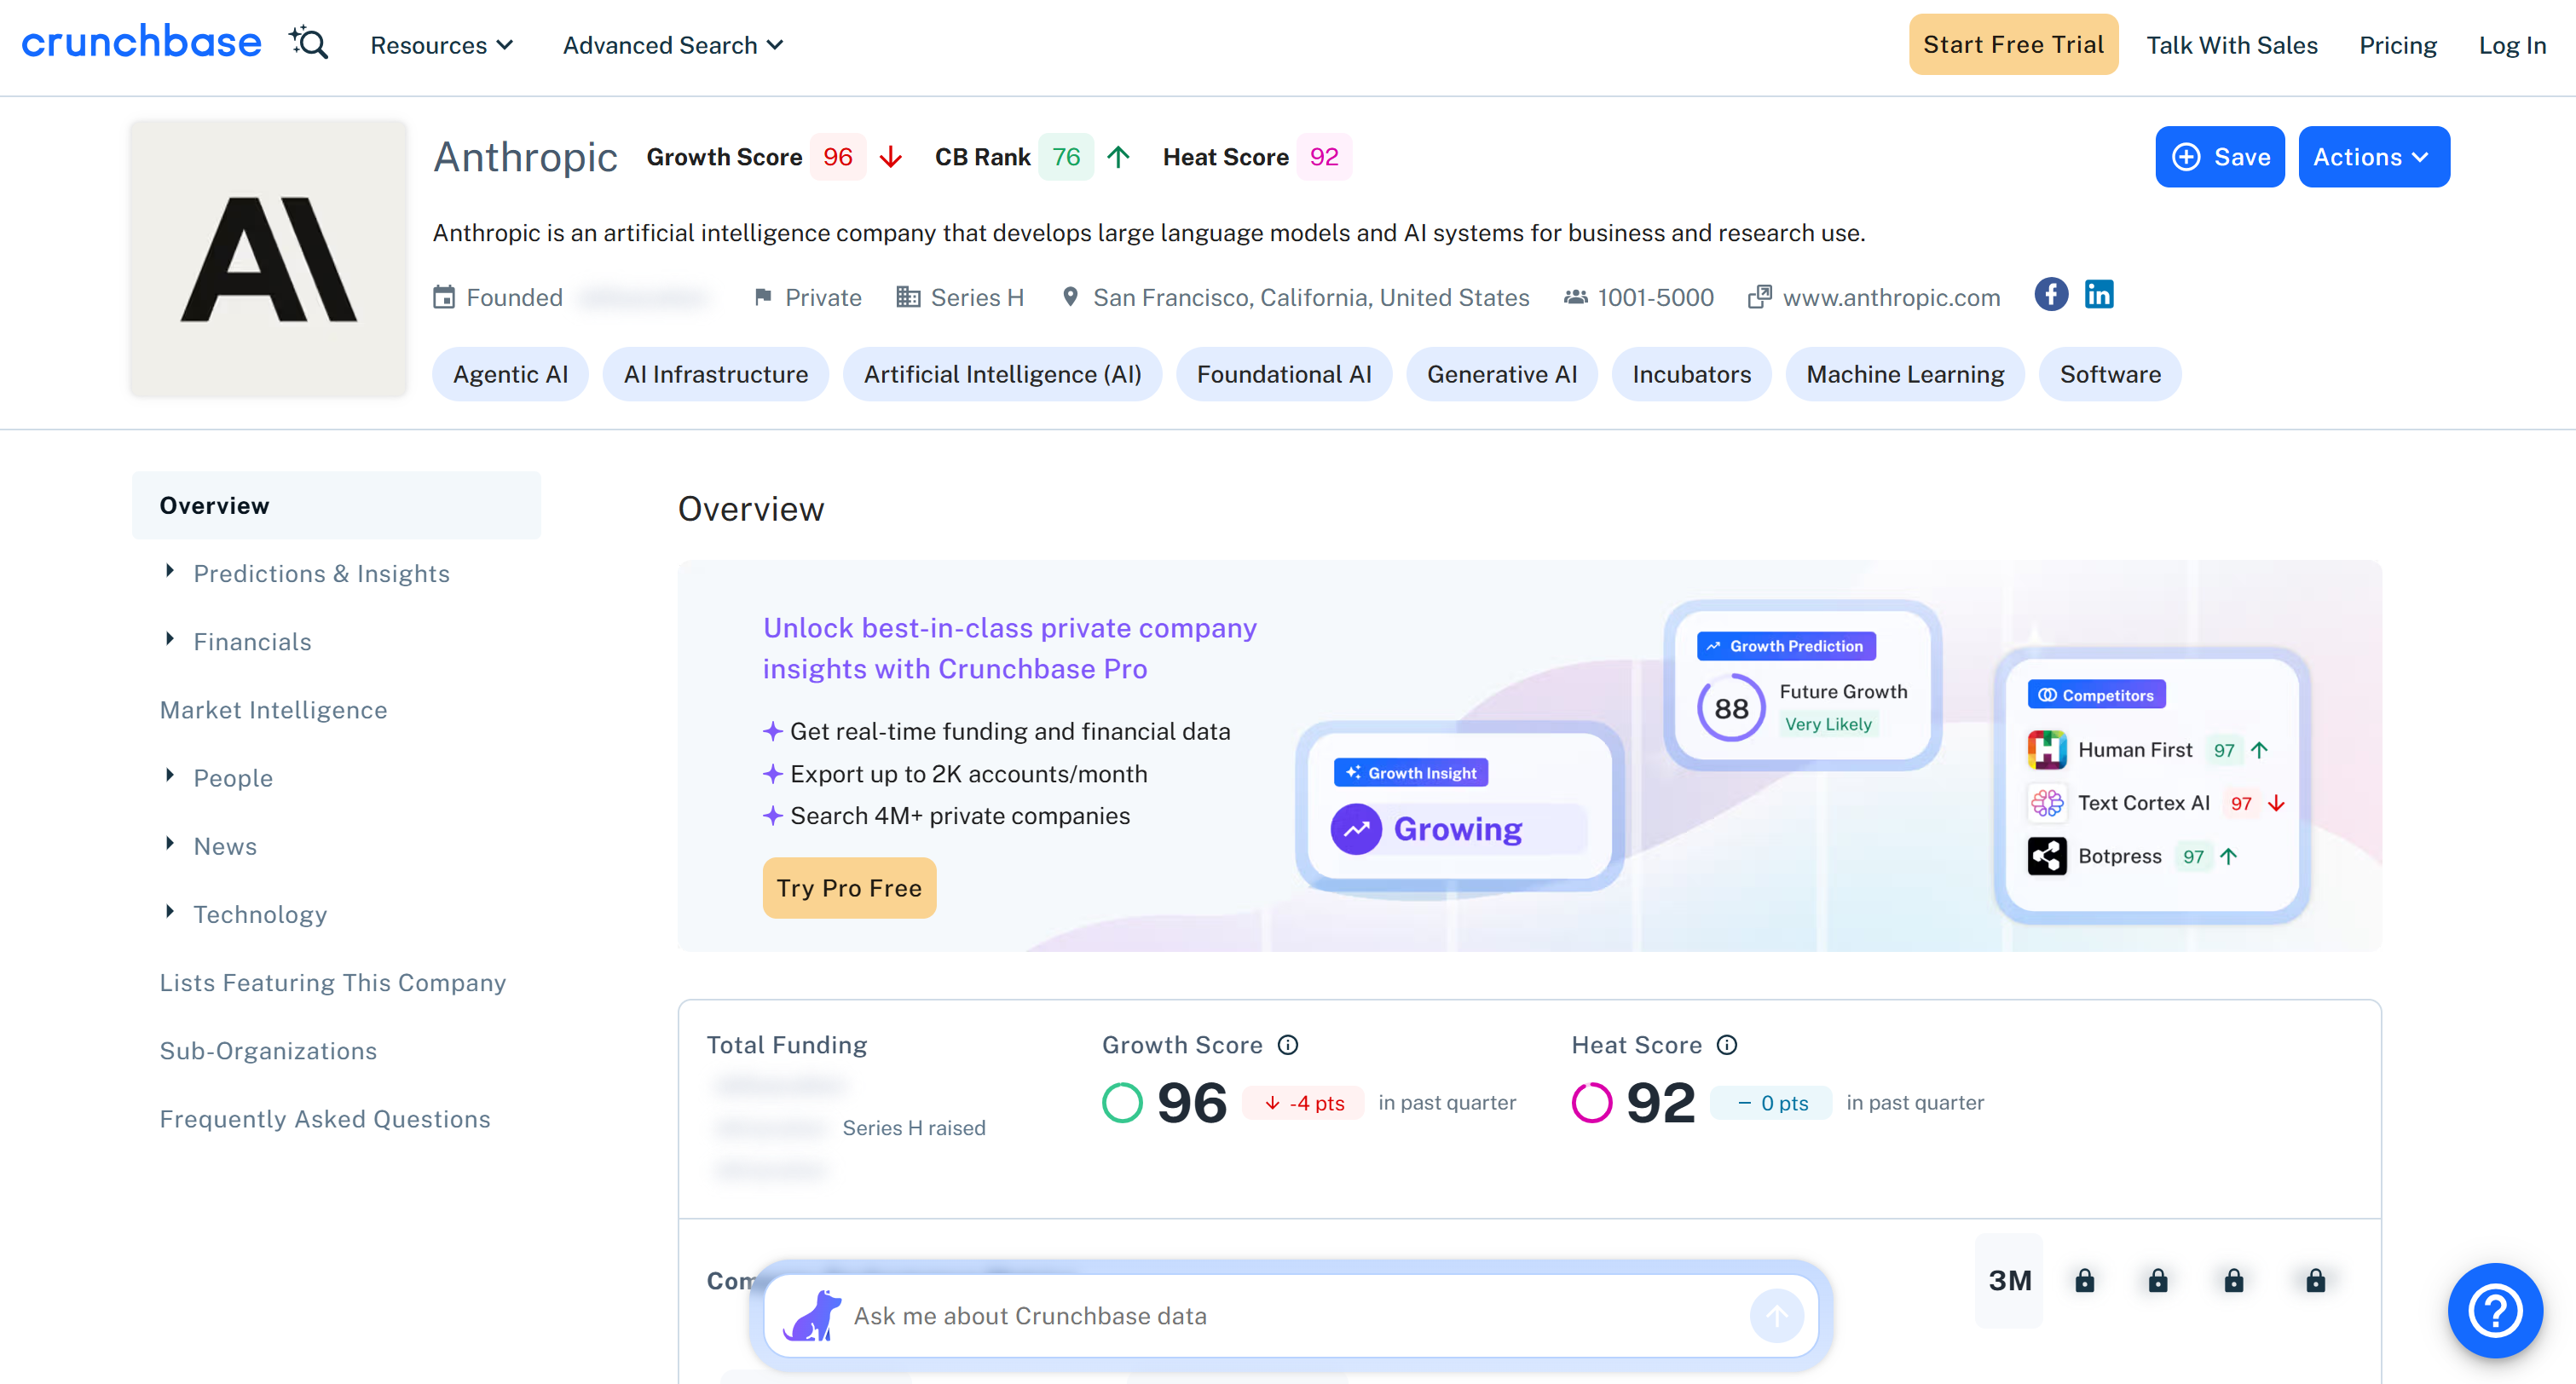Open the help question mark button
2576x1384 pixels.
click(x=2495, y=1311)
